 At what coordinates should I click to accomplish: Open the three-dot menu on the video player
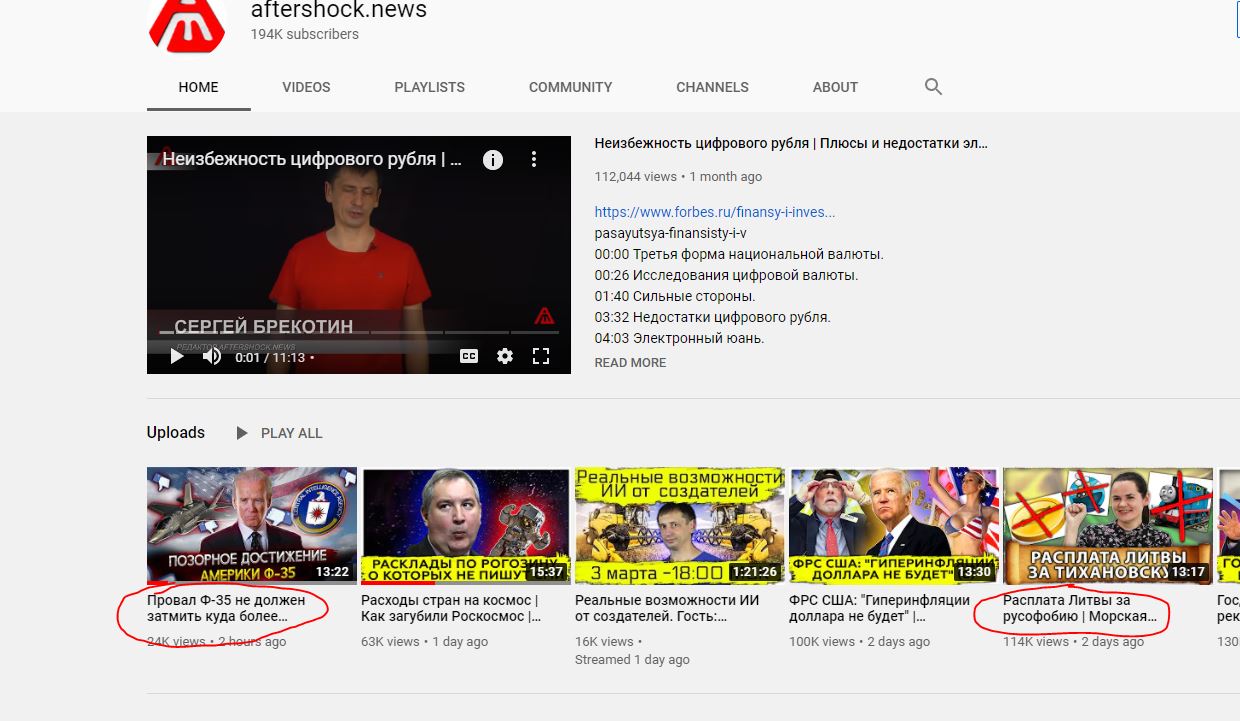(x=534, y=159)
